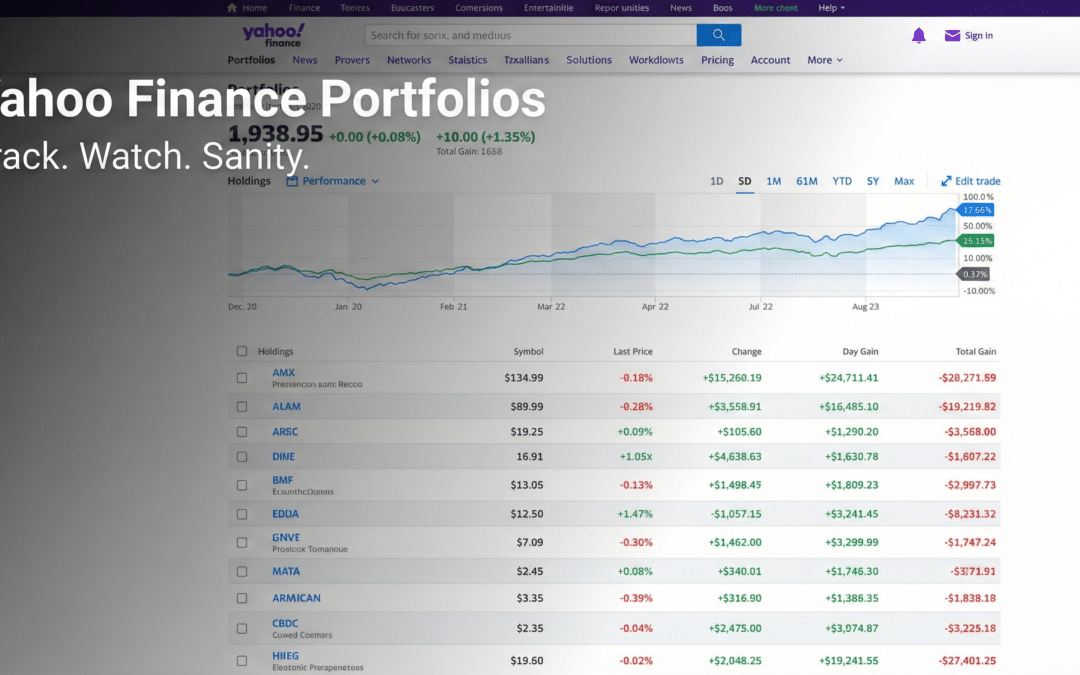This screenshot has width=1080, height=675.
Task: Click the Last Price column header
Action: pyautogui.click(x=632, y=351)
